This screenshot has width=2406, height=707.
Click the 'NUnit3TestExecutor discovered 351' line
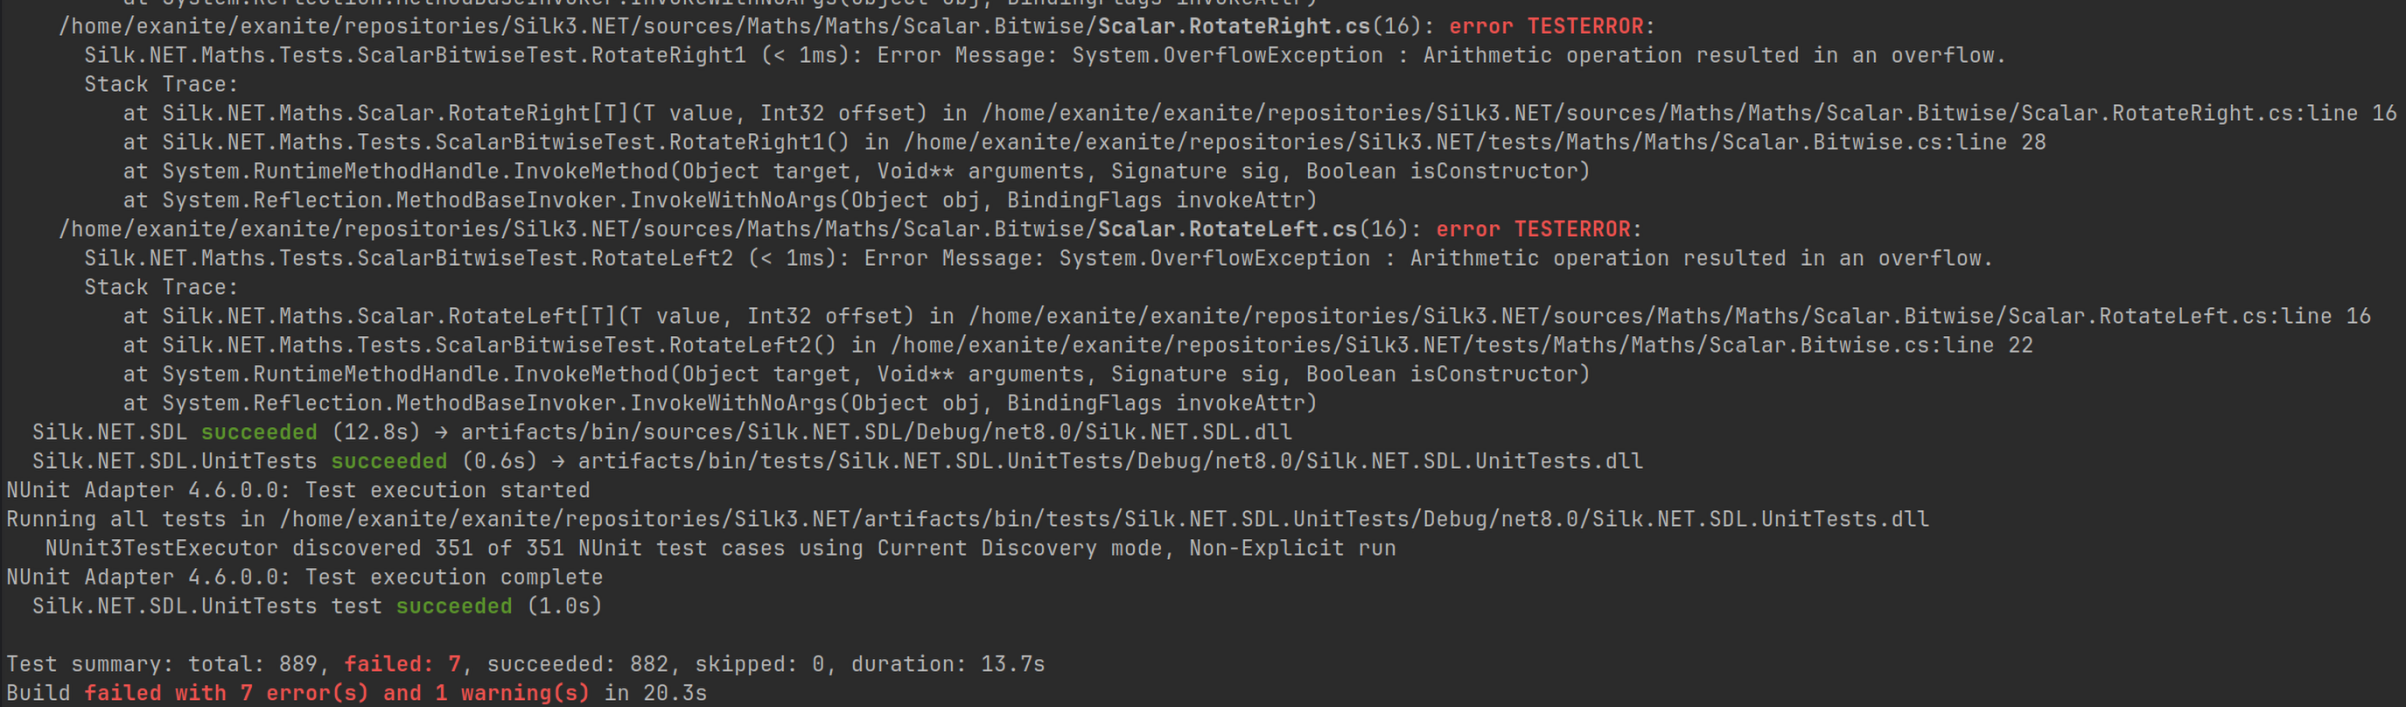click(x=720, y=549)
